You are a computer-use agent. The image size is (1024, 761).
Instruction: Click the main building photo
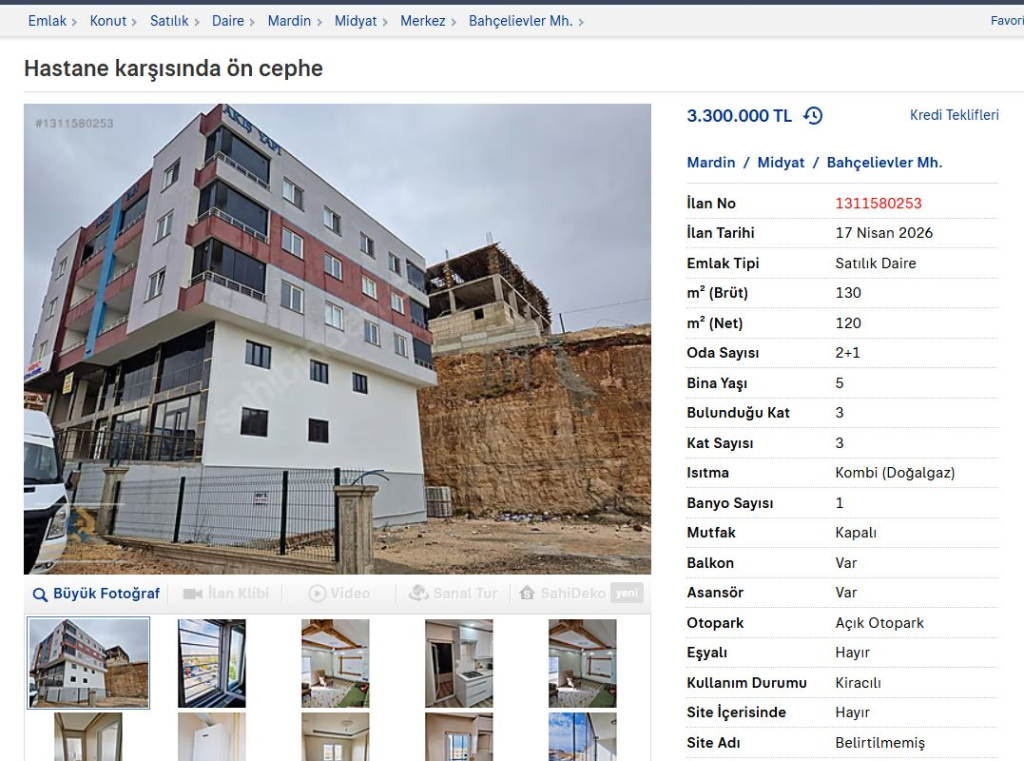(x=338, y=339)
